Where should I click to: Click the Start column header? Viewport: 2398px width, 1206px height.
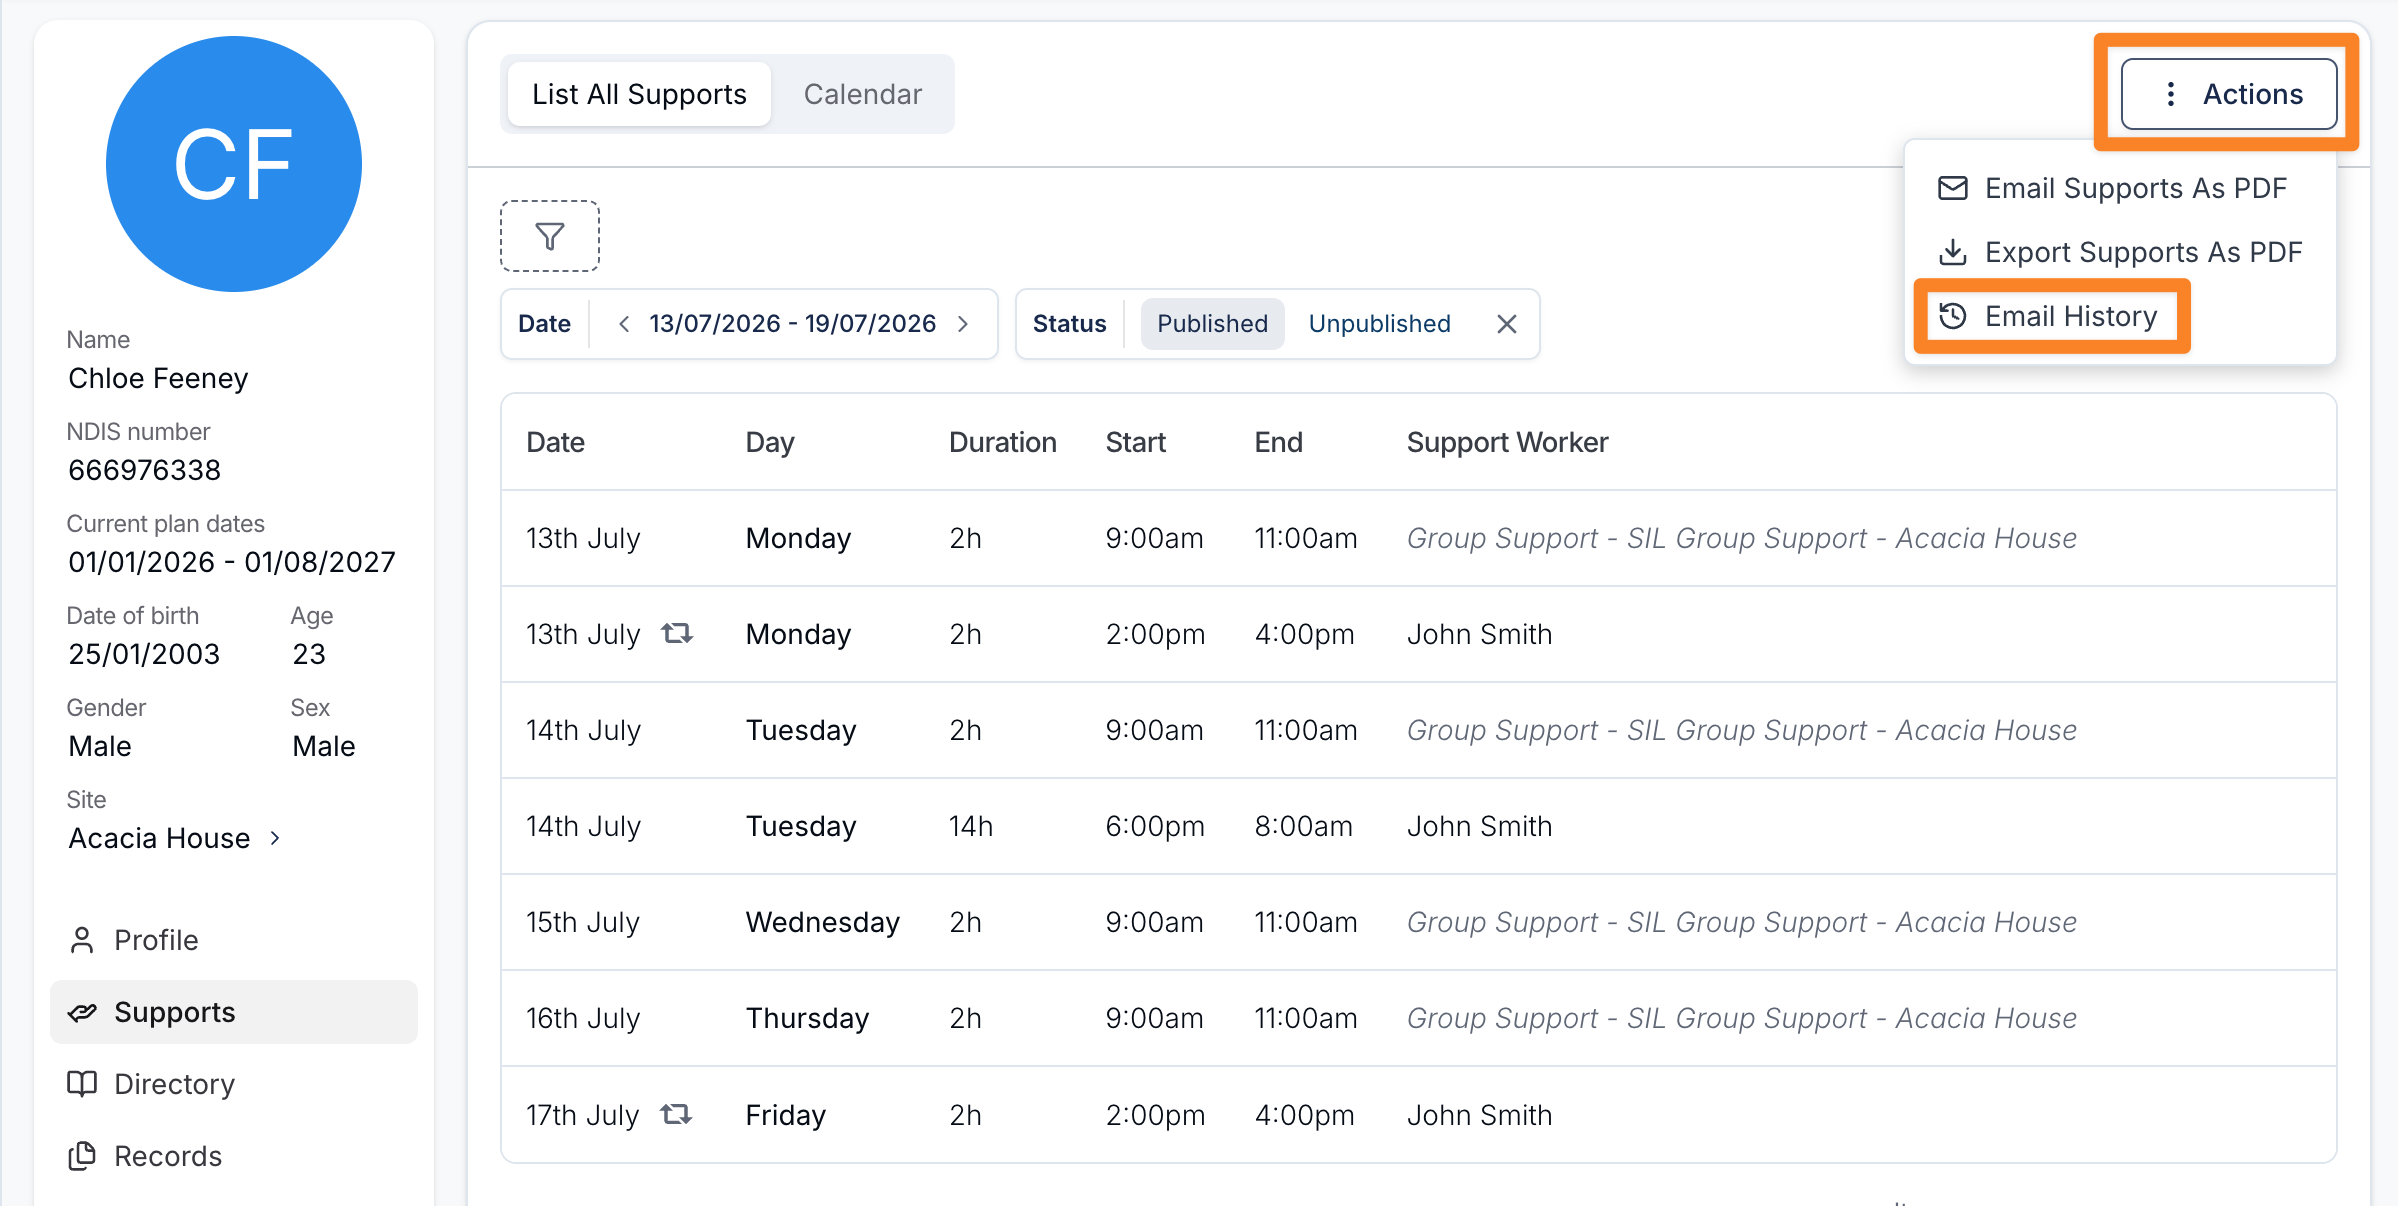pyautogui.click(x=1135, y=442)
